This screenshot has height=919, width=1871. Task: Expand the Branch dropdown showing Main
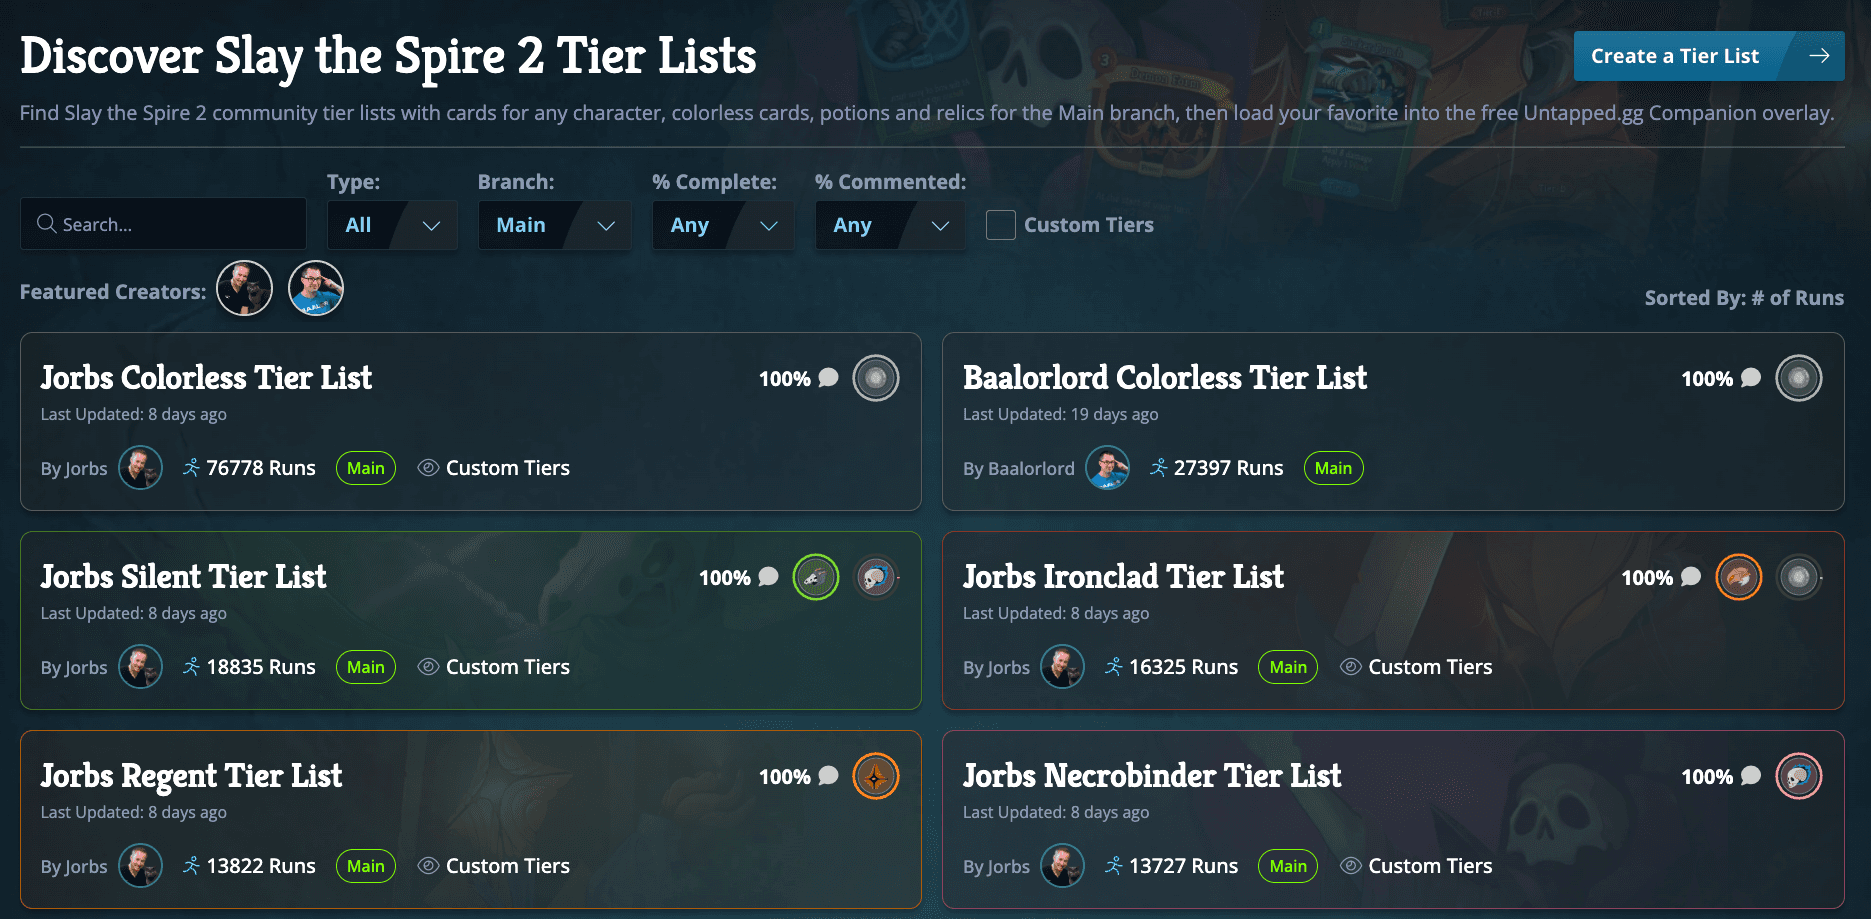pos(554,225)
